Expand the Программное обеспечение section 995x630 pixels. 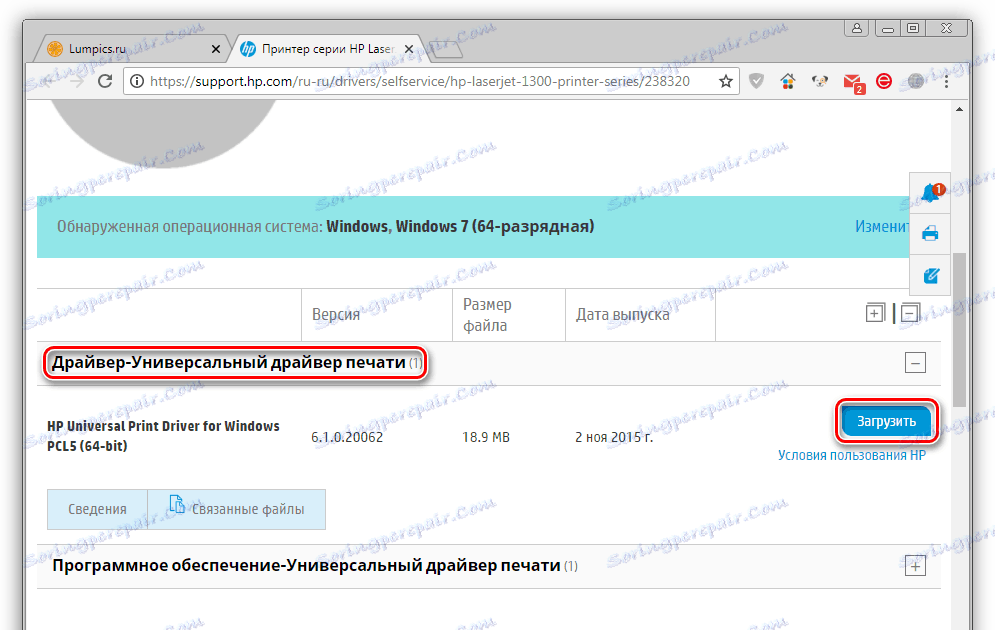[915, 566]
